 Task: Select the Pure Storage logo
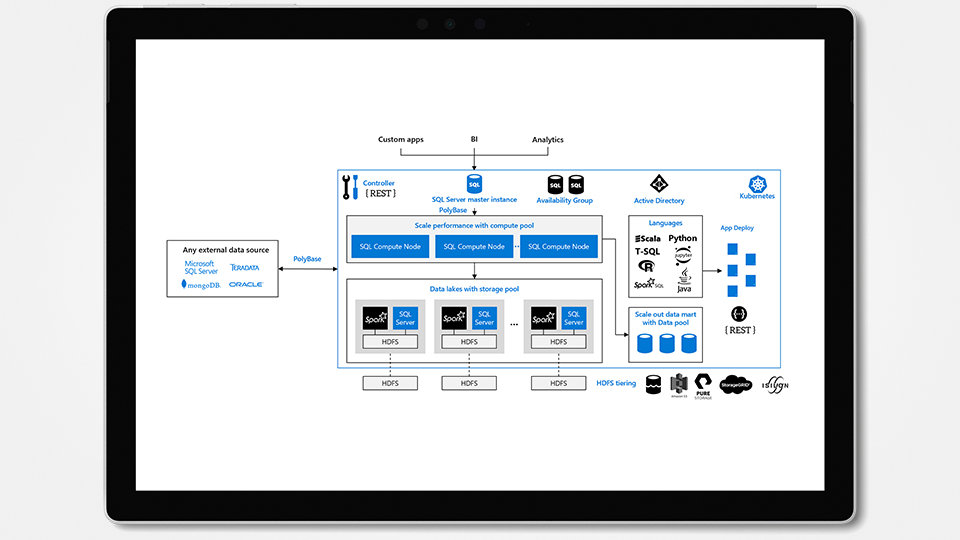703,384
